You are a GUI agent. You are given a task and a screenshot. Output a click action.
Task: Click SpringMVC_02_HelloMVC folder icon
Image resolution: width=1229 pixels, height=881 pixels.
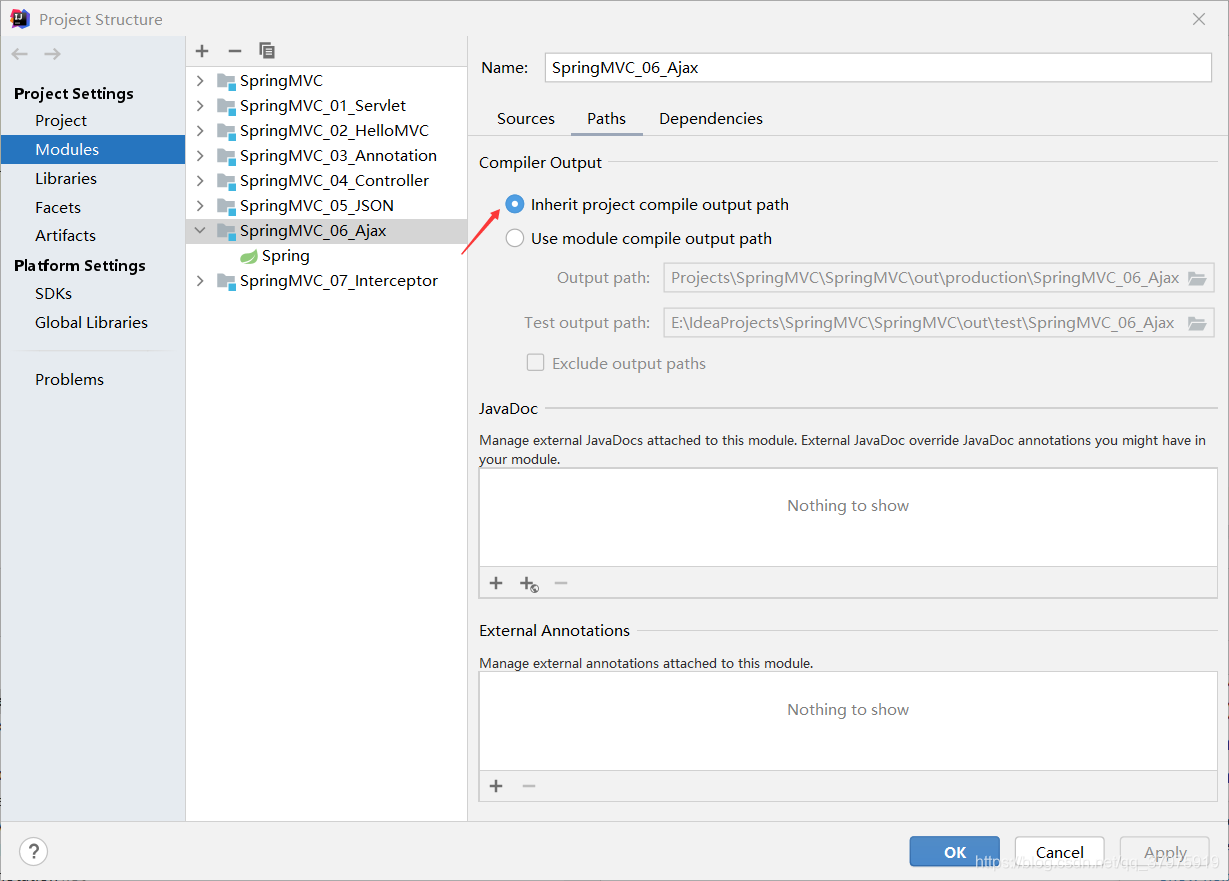[x=226, y=131]
